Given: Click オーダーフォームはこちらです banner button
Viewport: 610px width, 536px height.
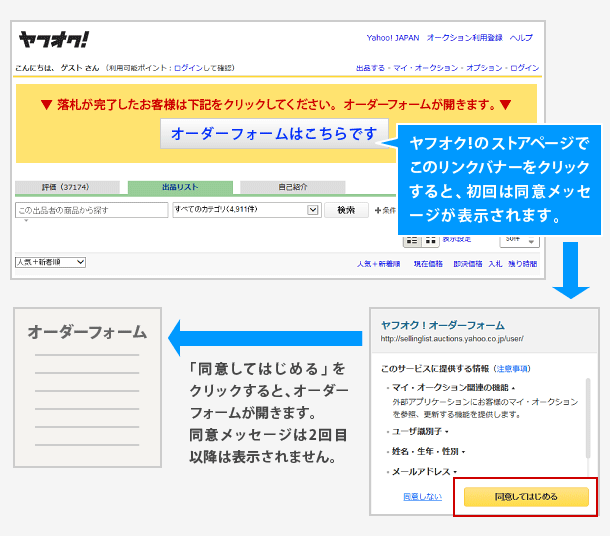Looking at the screenshot, I should pyautogui.click(x=274, y=134).
